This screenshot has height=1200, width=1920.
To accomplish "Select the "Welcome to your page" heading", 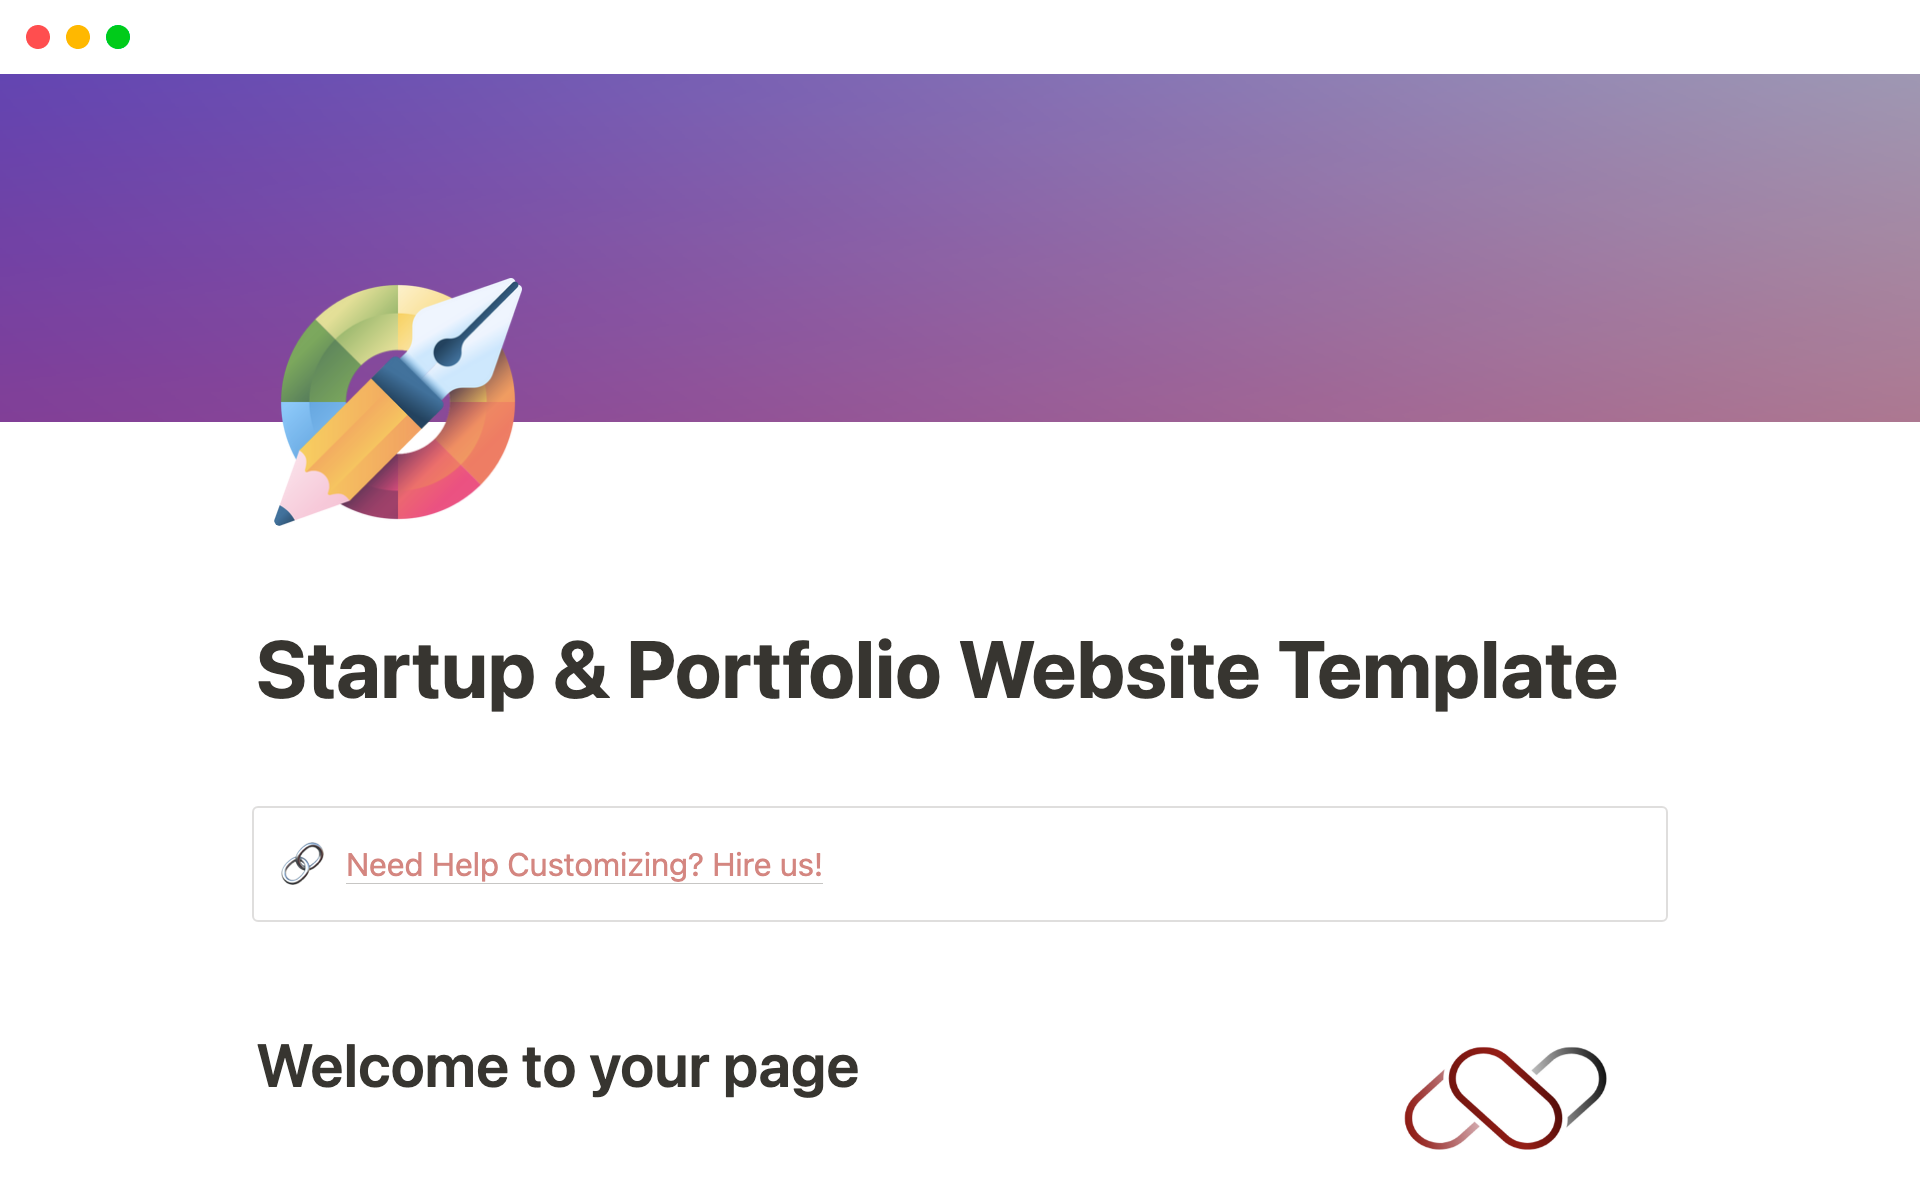I will (x=557, y=1067).
